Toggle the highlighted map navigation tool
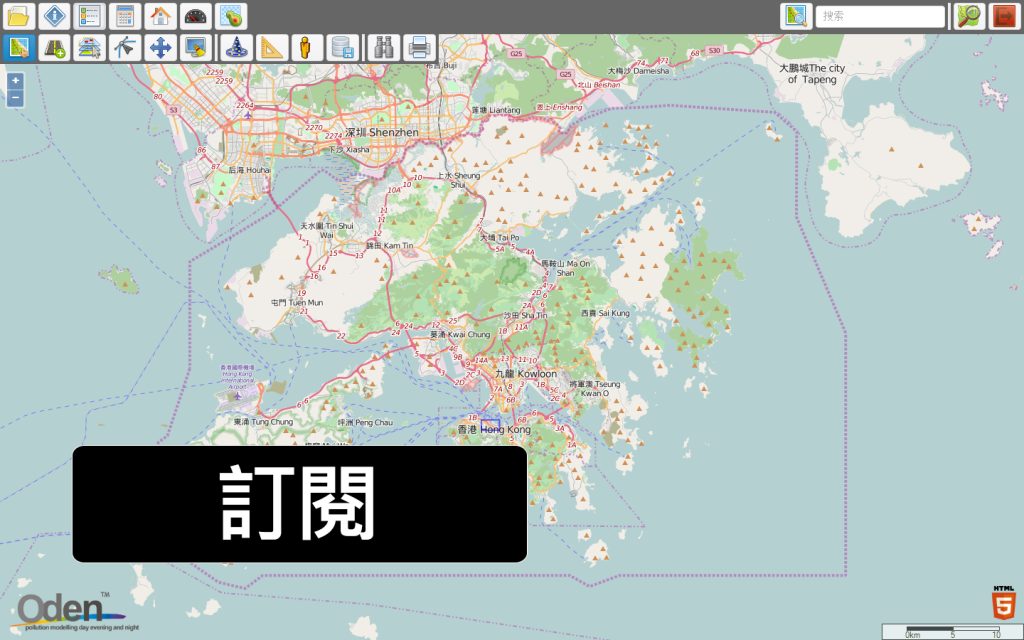This screenshot has width=1024, height=640. (x=19, y=47)
